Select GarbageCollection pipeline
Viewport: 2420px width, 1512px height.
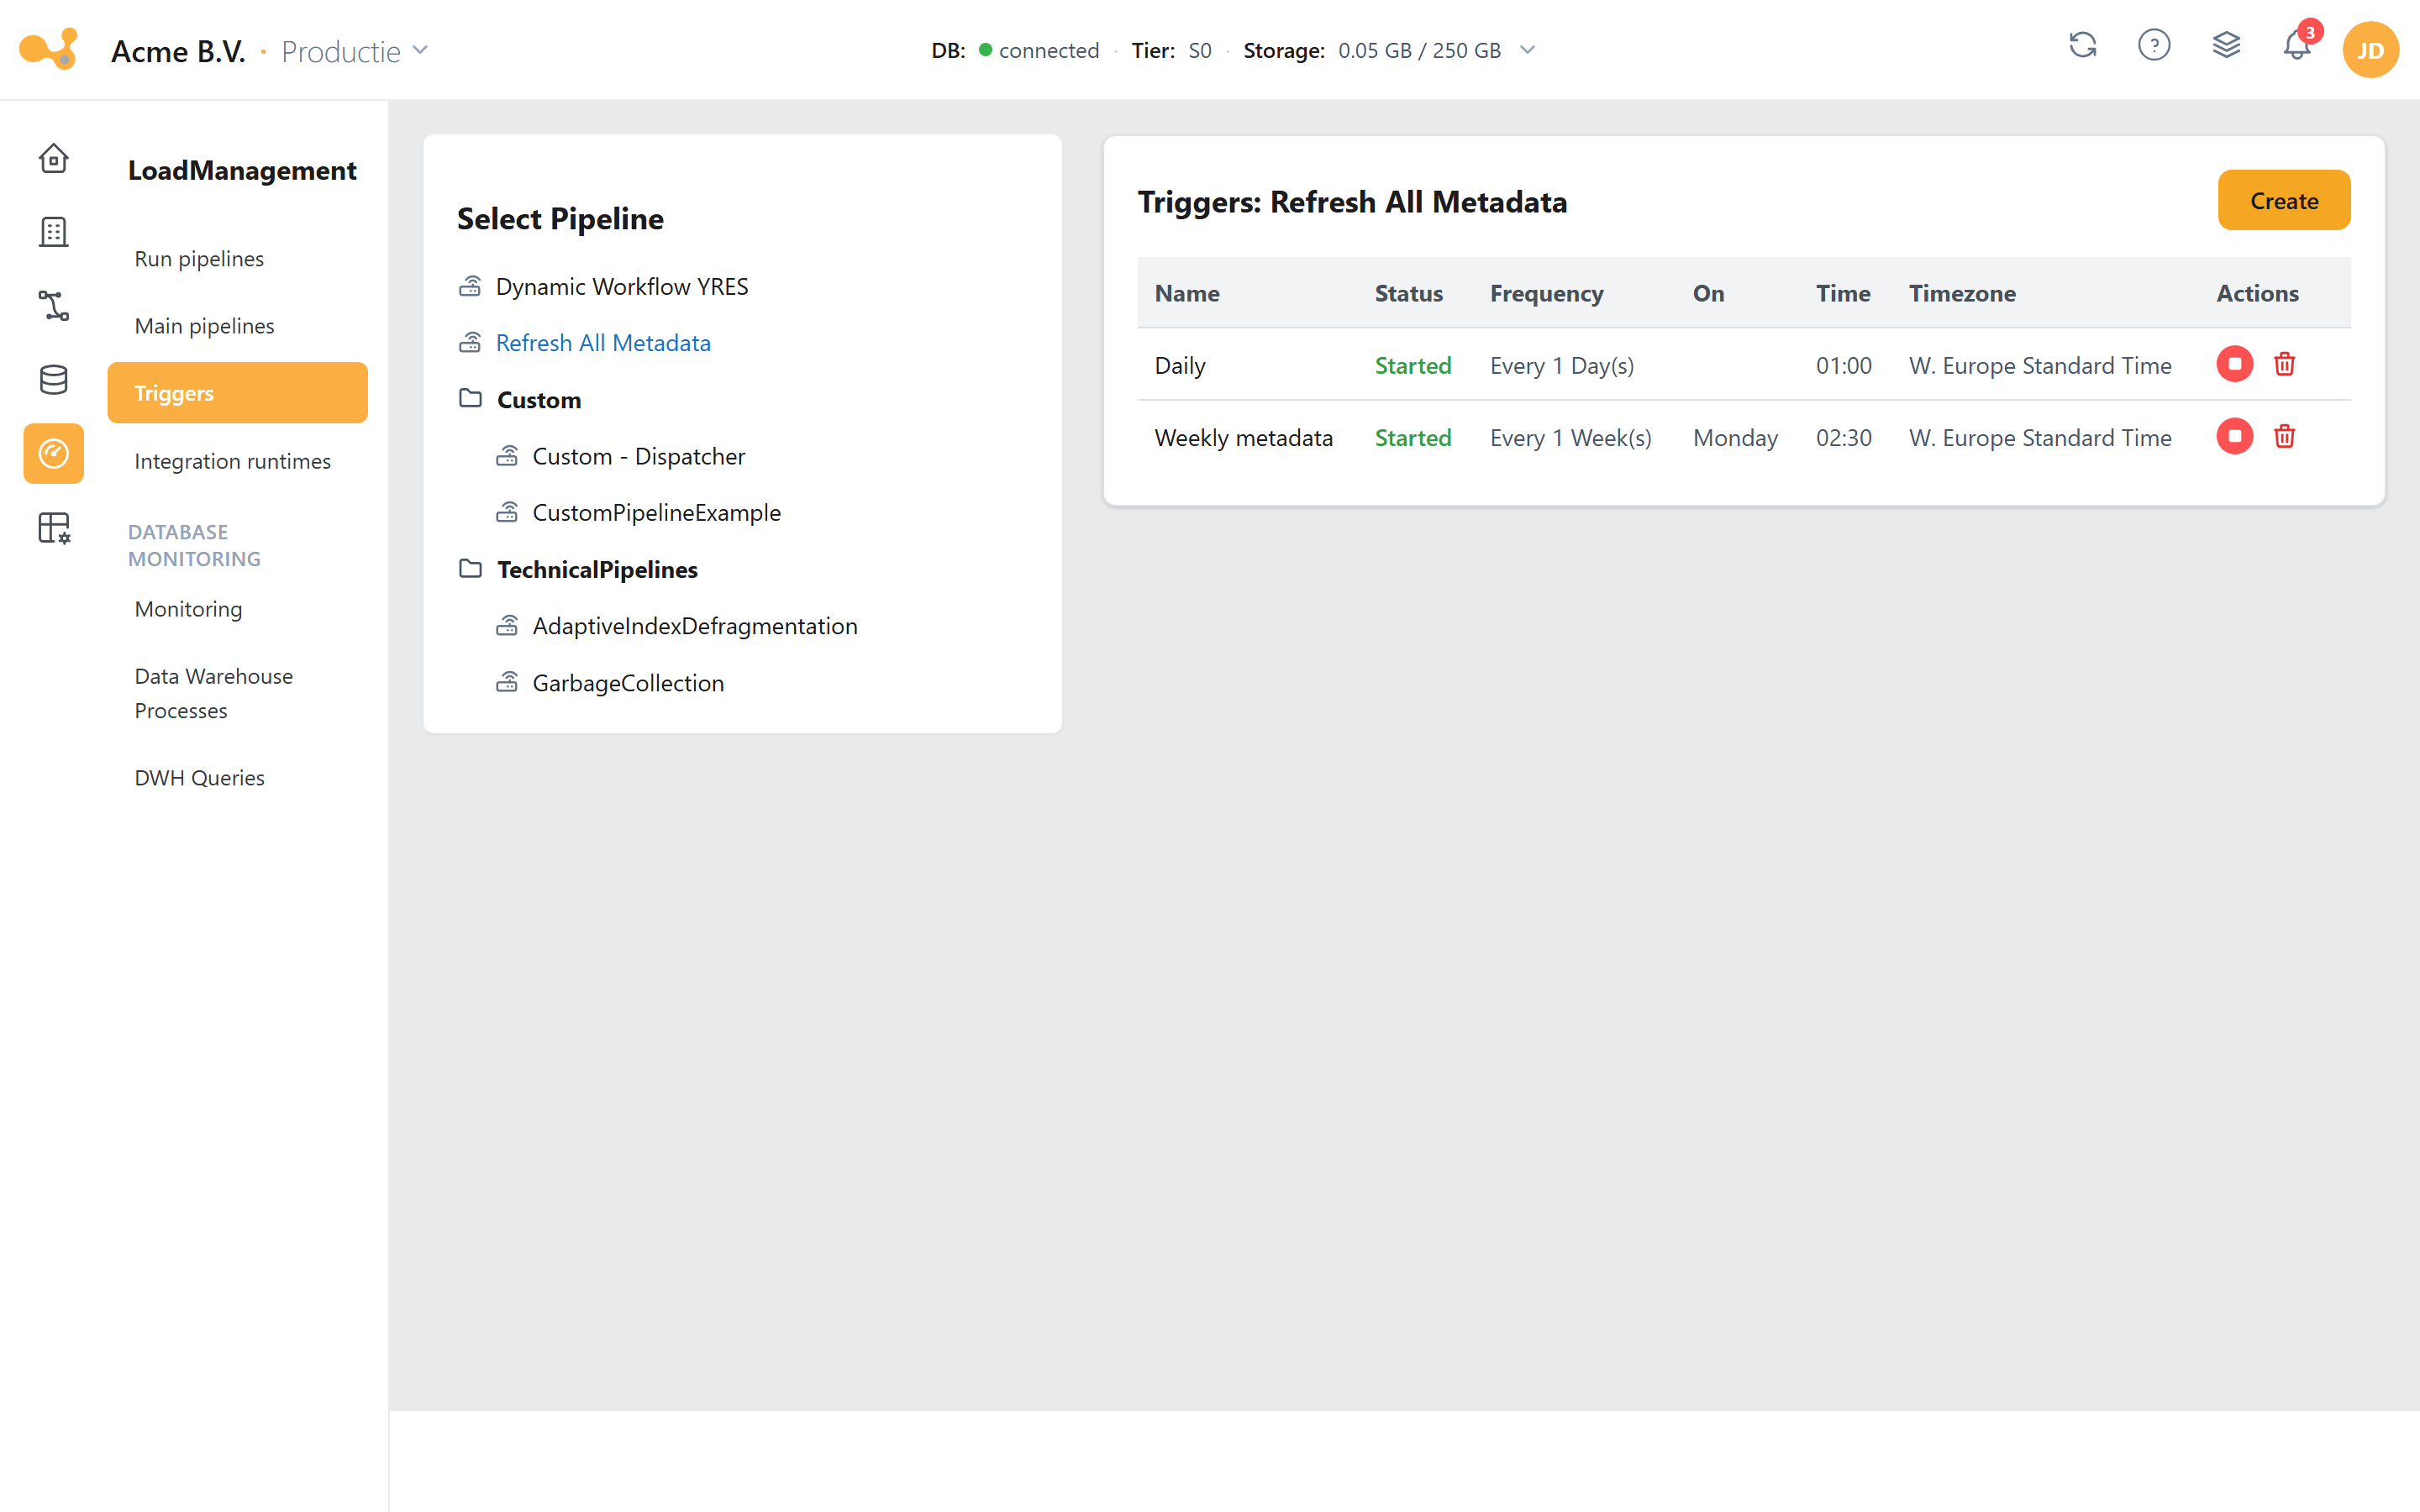(628, 683)
